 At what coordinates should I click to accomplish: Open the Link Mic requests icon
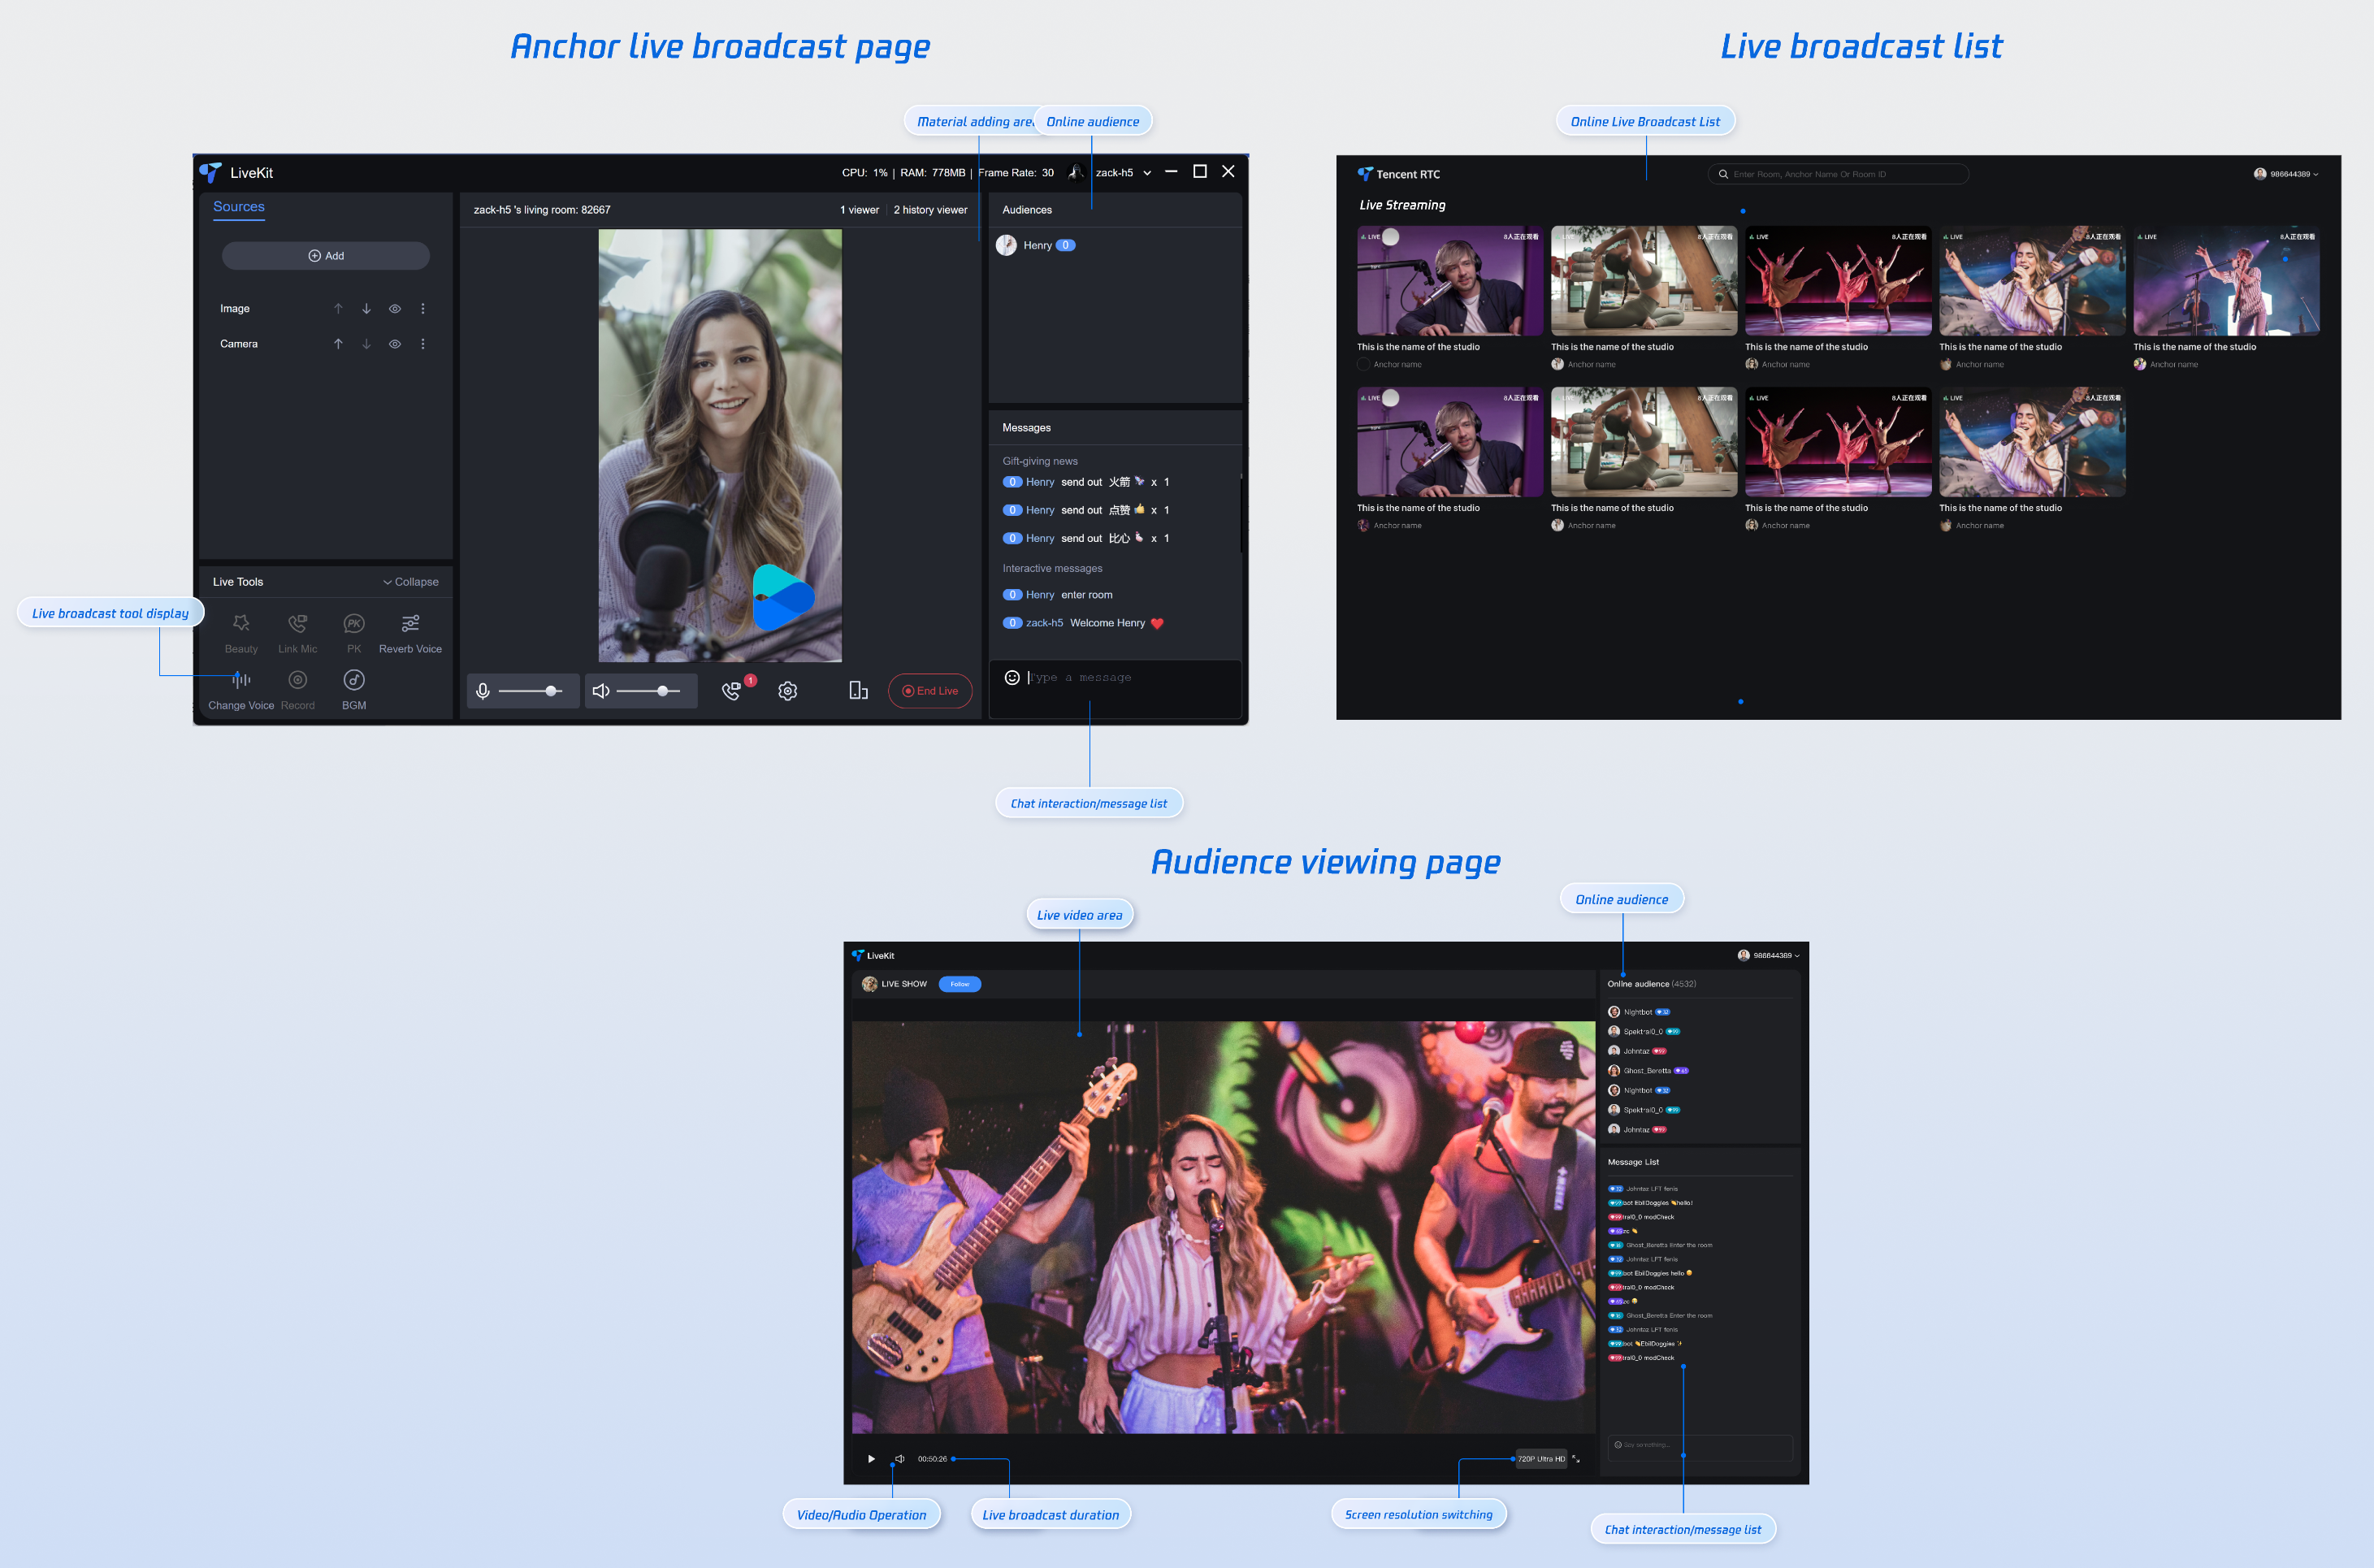click(x=732, y=691)
